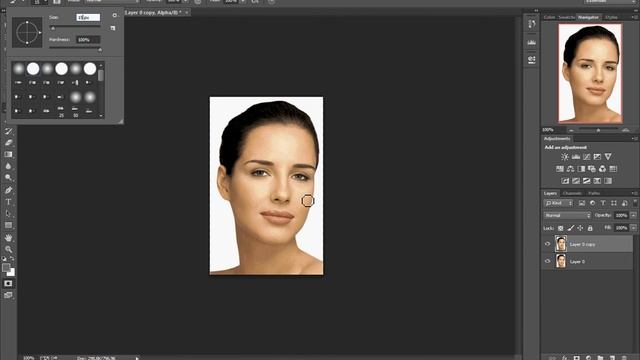Filter layers by type layers
Image resolution: width=640 pixels, height=360 pixels.
603,203
